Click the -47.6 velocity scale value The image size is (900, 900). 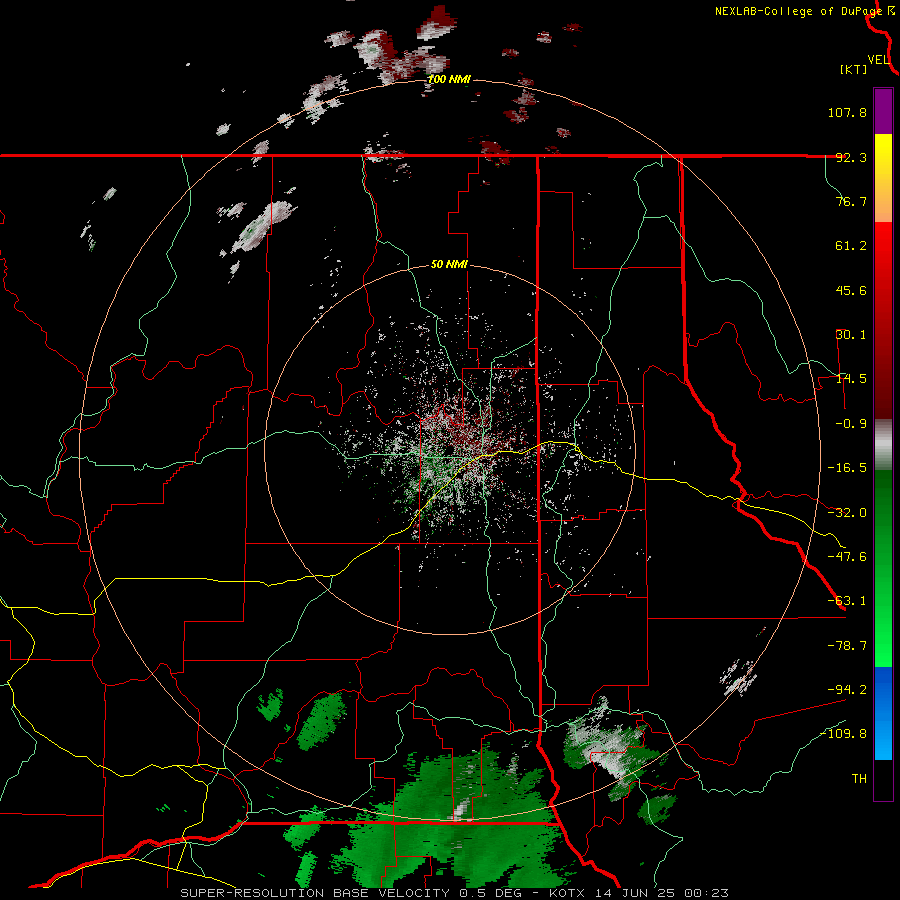pos(847,557)
